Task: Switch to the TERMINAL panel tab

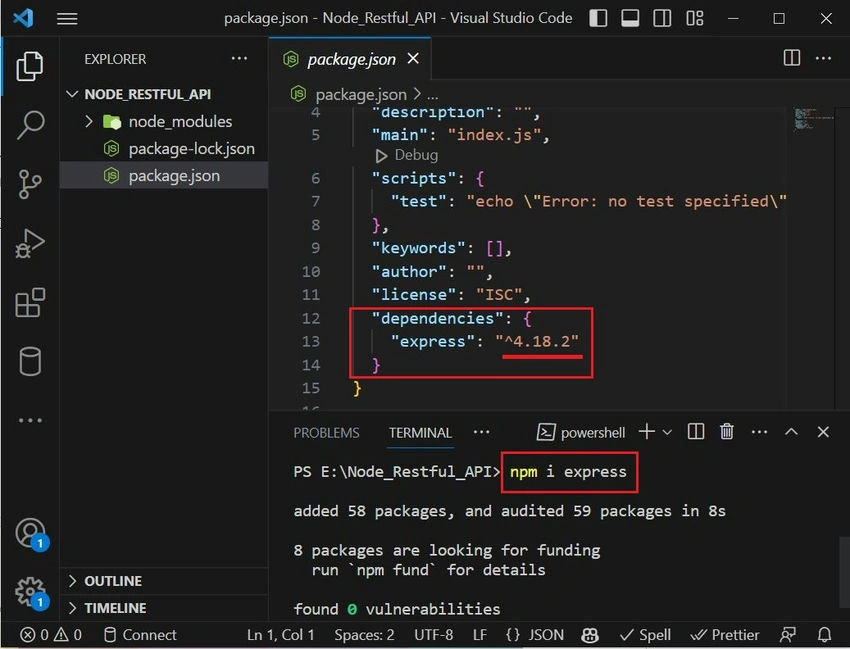Action: [x=420, y=433]
